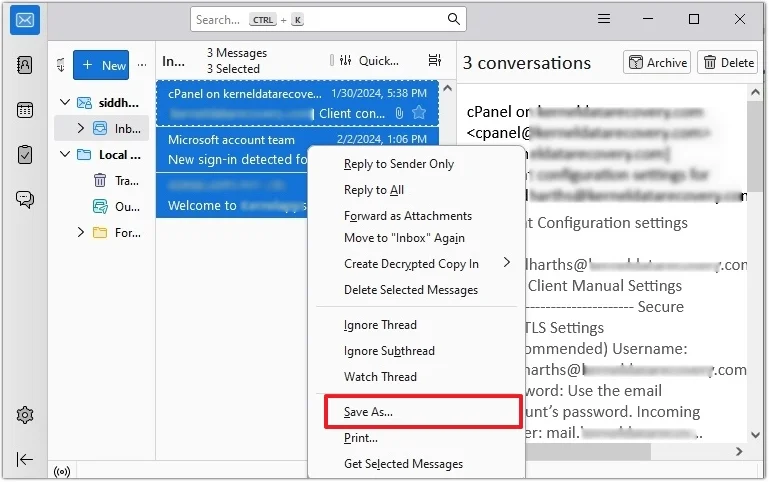Viewport: 769px width, 482px height.
Task: Archive the selected conversations
Action: [657, 62]
